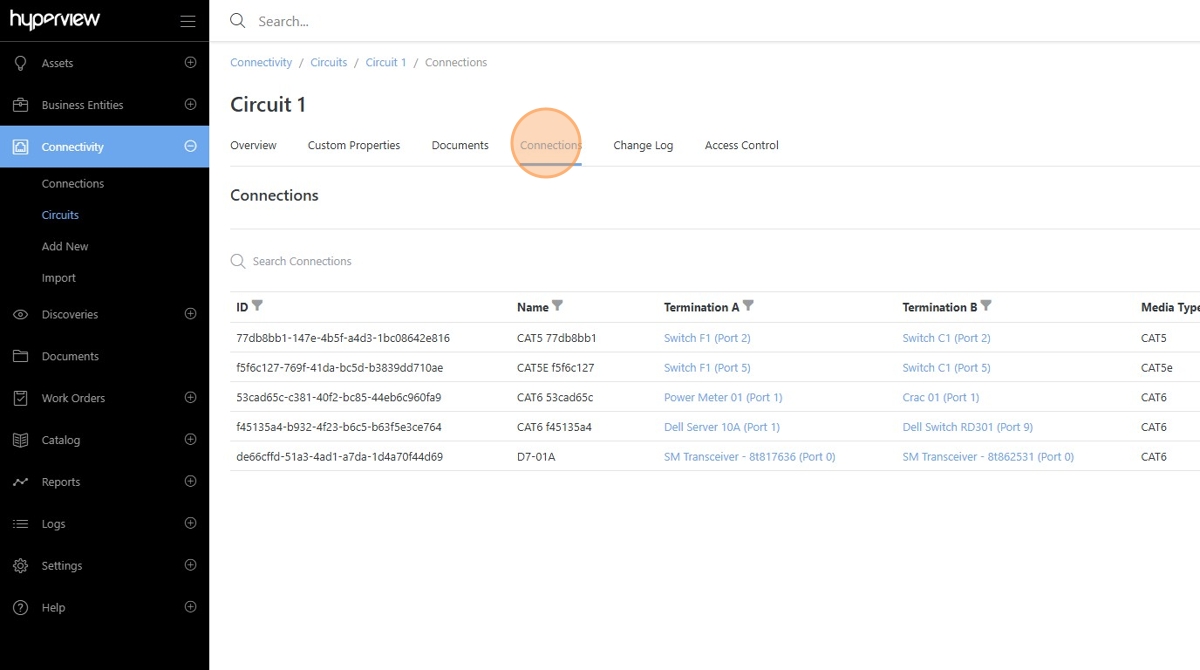Open Power Meter 01 (Port 1) link
The image size is (1200, 670).
(x=723, y=397)
